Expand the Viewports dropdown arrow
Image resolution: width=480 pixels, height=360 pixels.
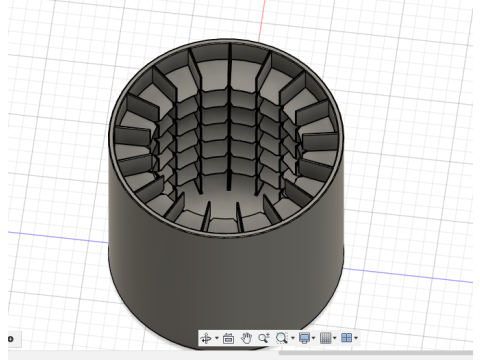point(356,338)
